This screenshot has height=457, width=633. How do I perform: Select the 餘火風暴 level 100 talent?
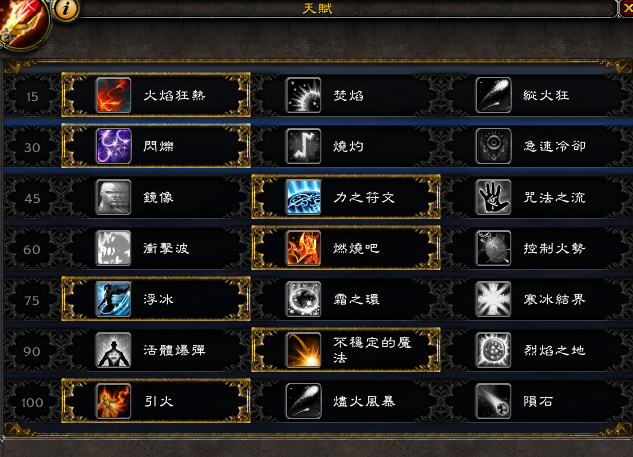pyautogui.click(x=346, y=401)
